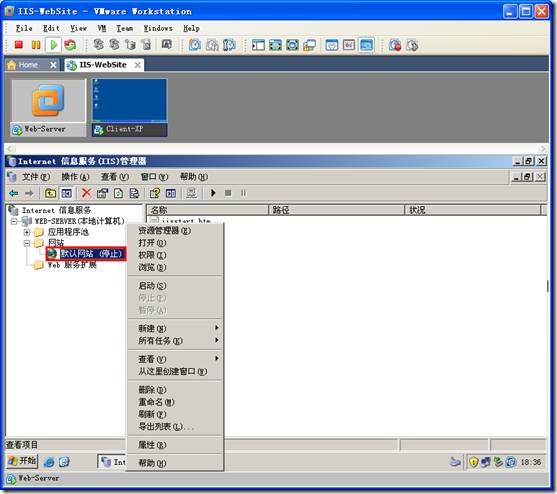Click the 路径 column header
Viewport: 557px width, 494px height.
336,210
